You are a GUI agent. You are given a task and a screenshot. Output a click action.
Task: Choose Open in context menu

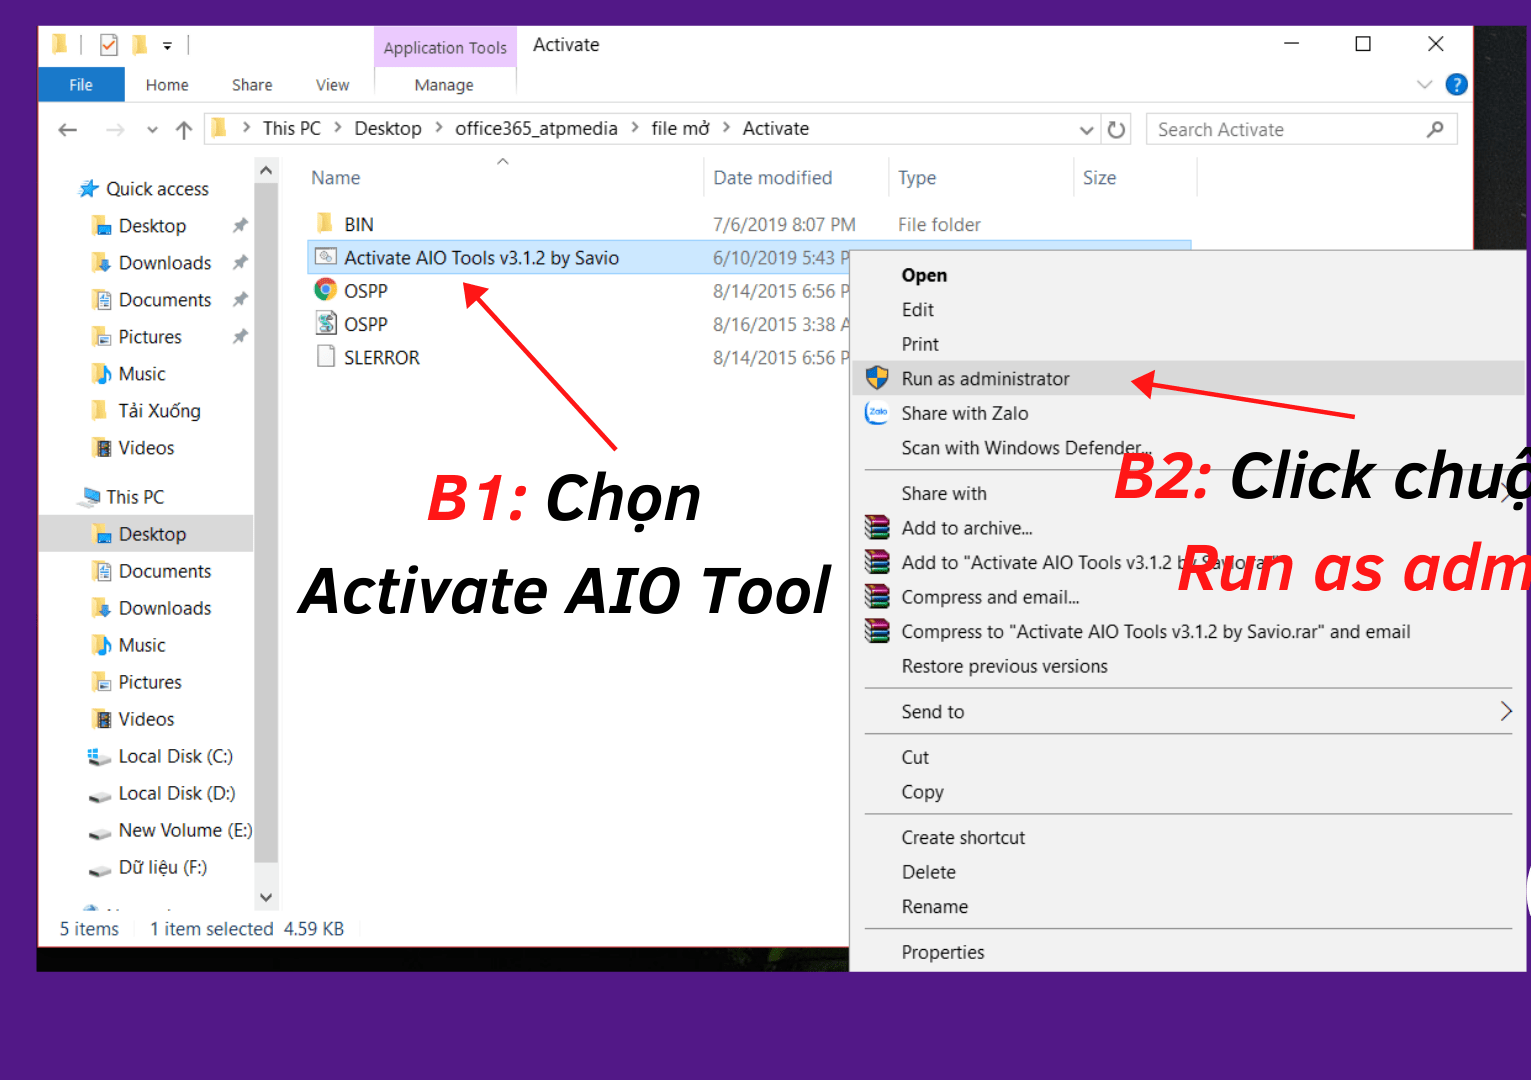tap(924, 275)
